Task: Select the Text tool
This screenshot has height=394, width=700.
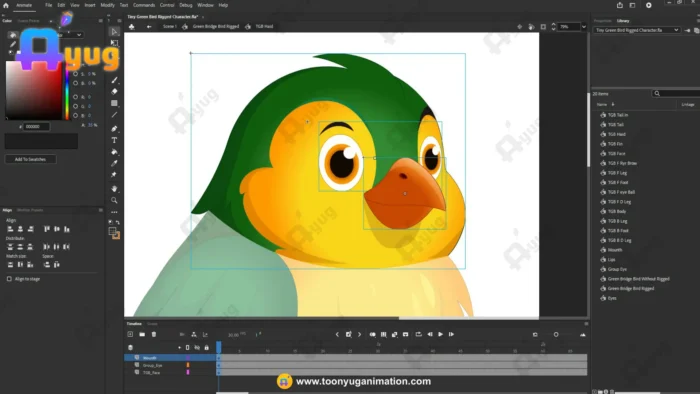Action: point(114,140)
